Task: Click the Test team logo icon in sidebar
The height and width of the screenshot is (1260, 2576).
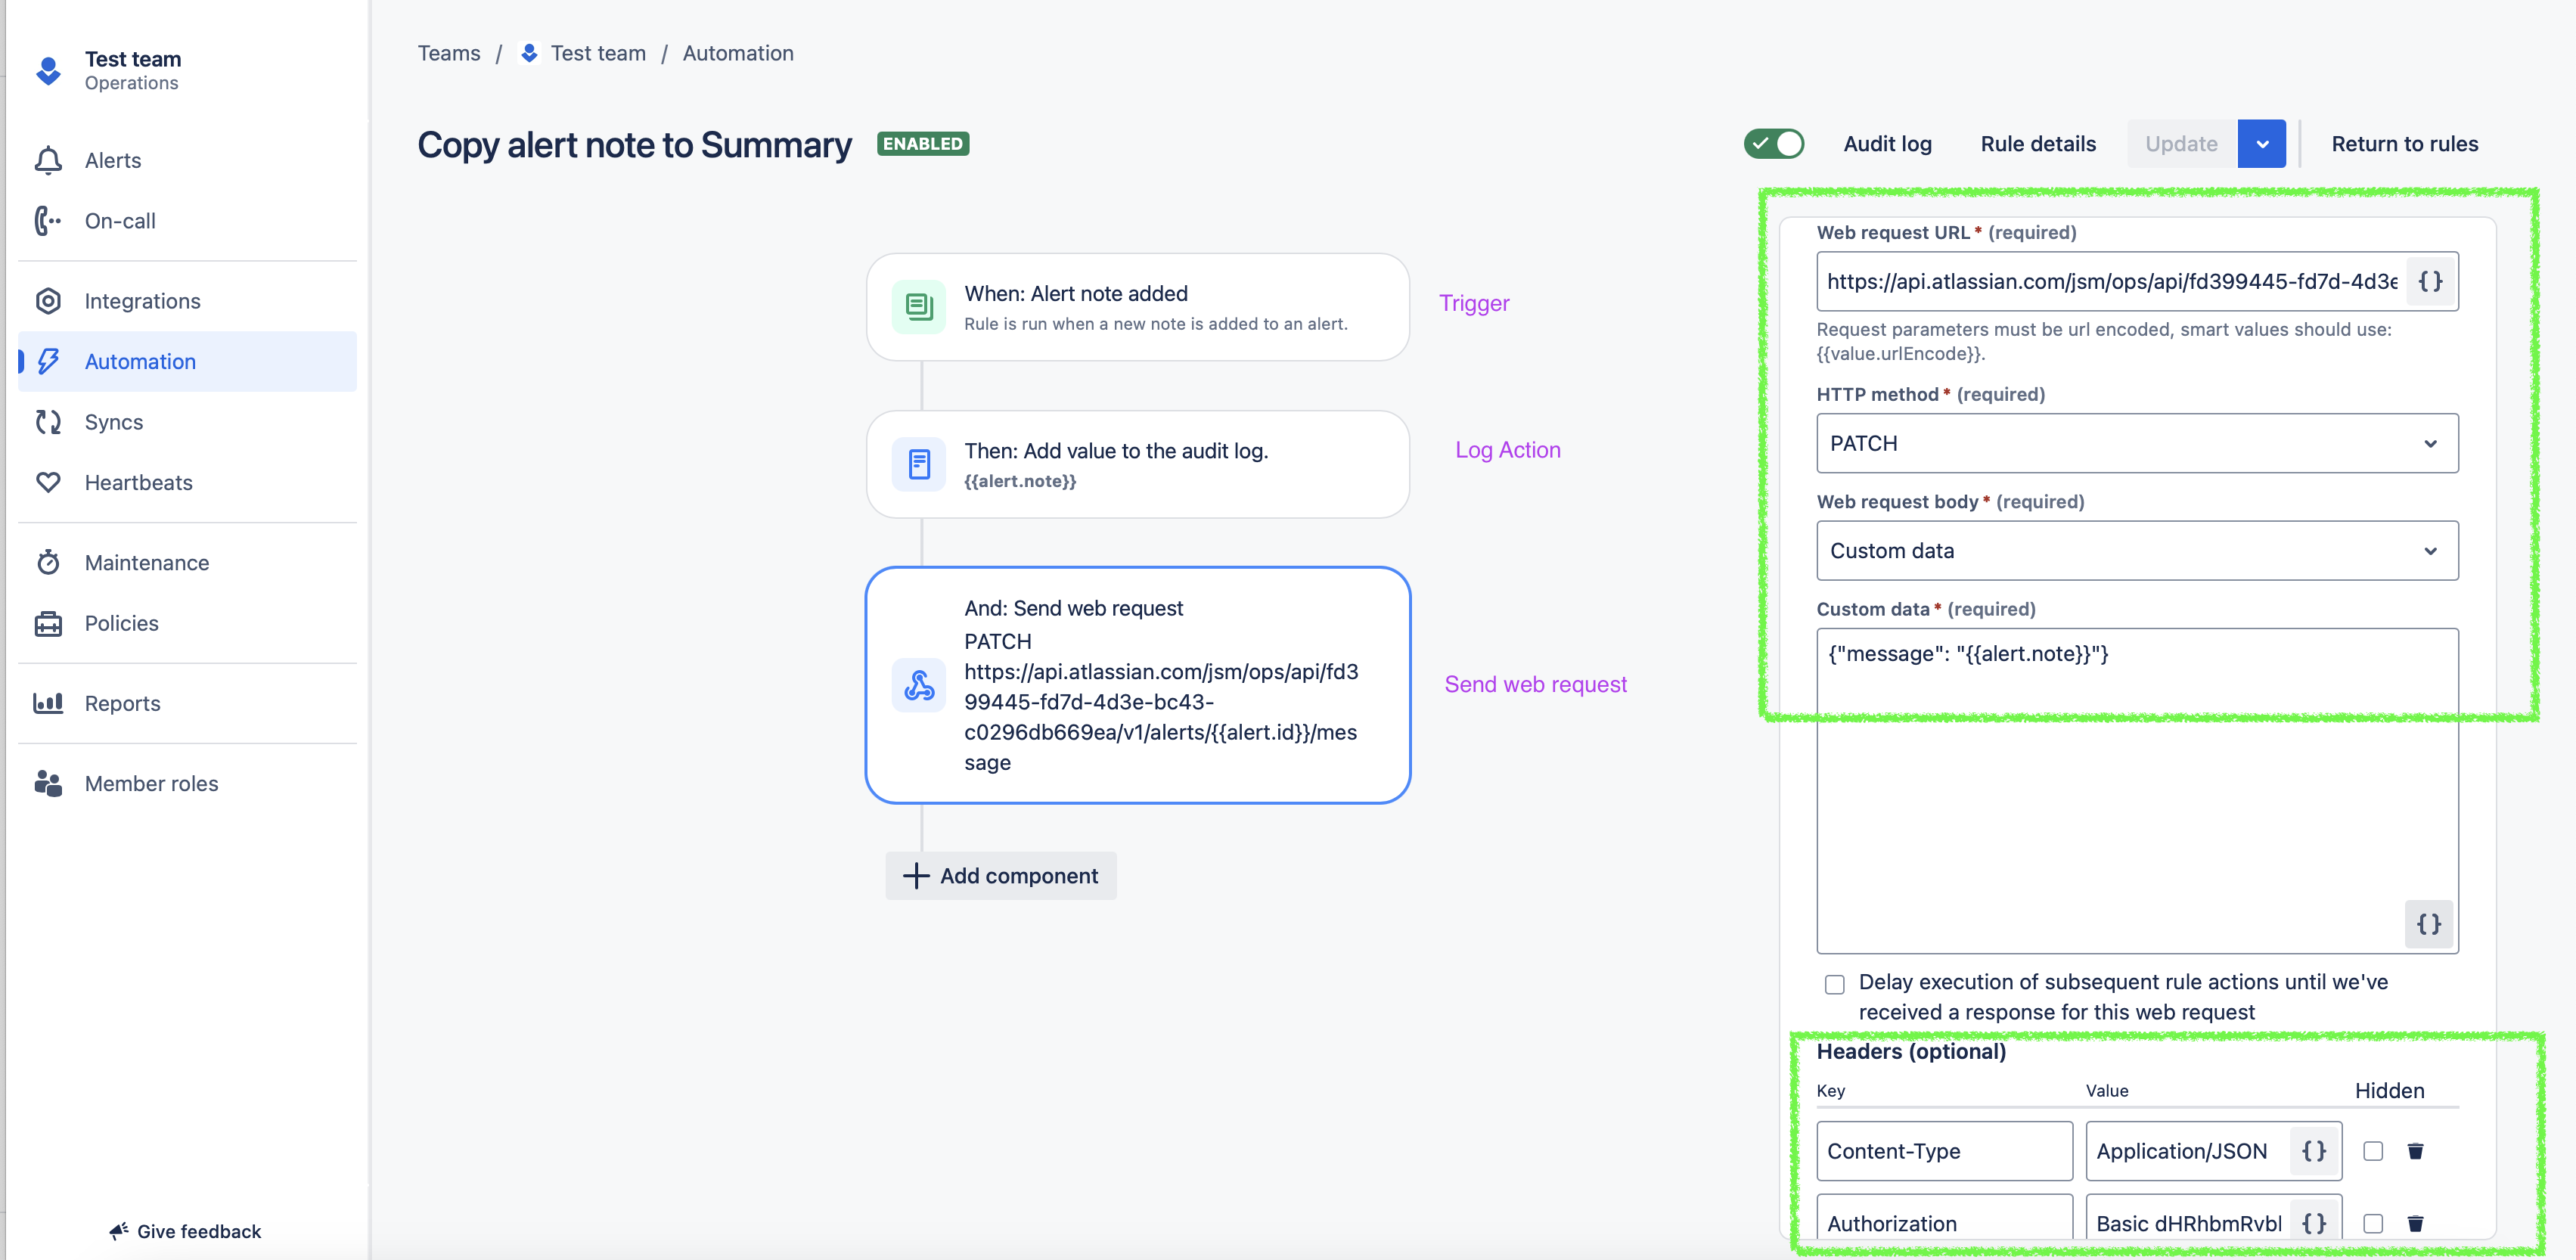Action: click(x=48, y=71)
